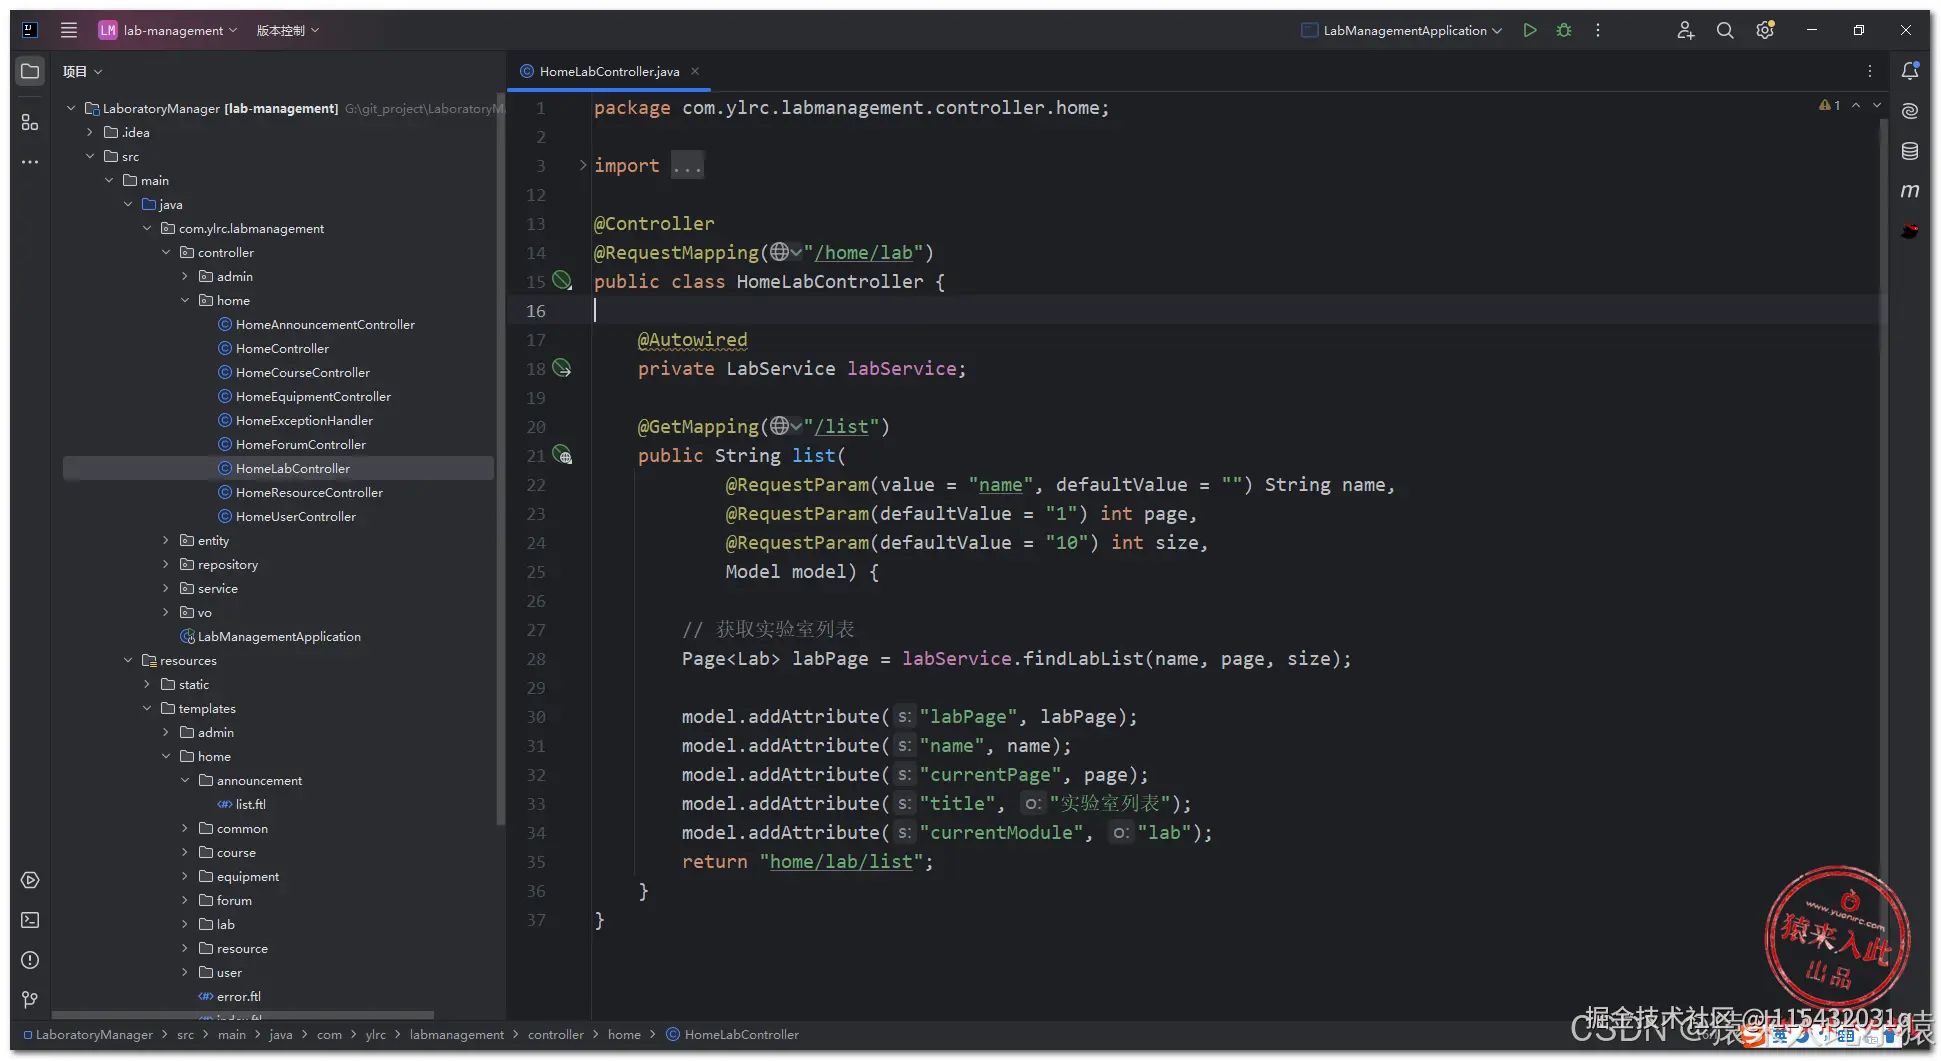Click LaboratoryManager in the breadcrumb bar
The height and width of the screenshot is (1061, 1941).
[x=94, y=1035]
